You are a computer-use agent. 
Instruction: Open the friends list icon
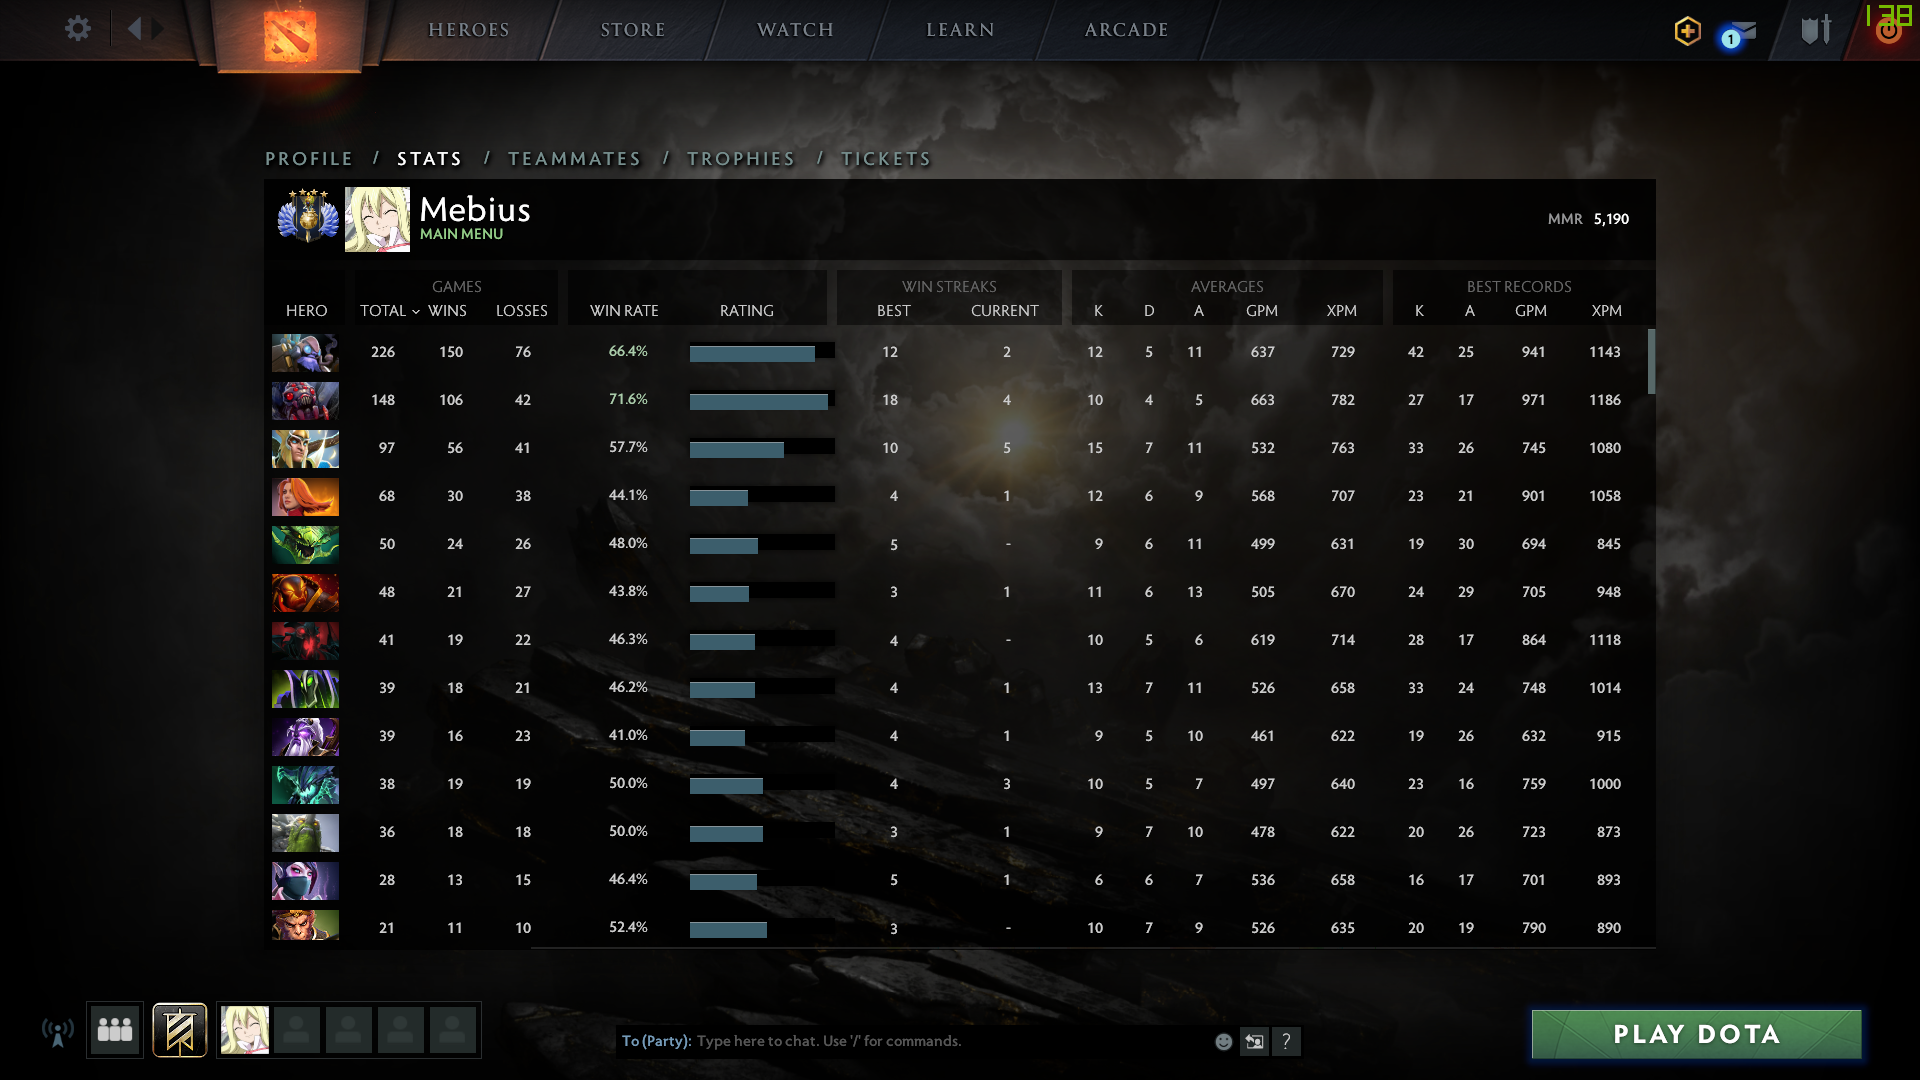tap(115, 1030)
